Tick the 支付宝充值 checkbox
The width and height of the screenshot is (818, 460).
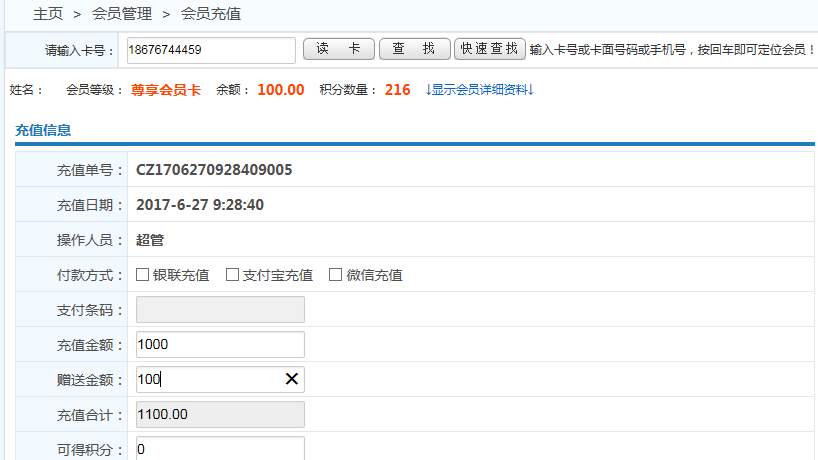[x=232, y=275]
